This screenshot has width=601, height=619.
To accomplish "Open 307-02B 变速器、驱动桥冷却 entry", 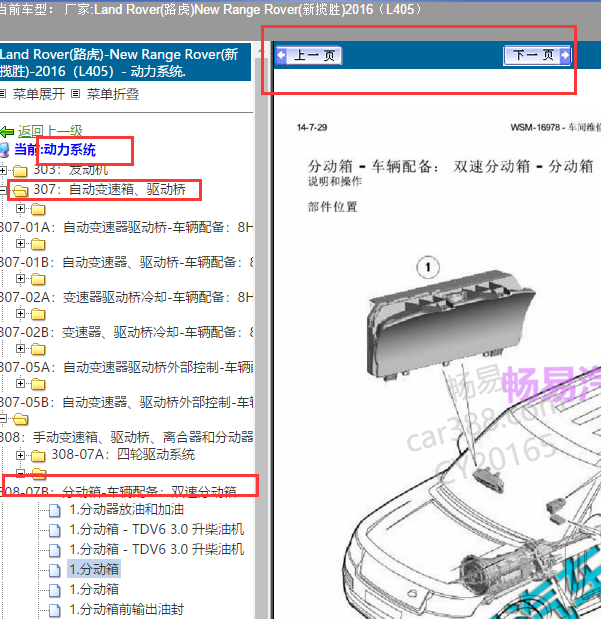I will [126, 332].
